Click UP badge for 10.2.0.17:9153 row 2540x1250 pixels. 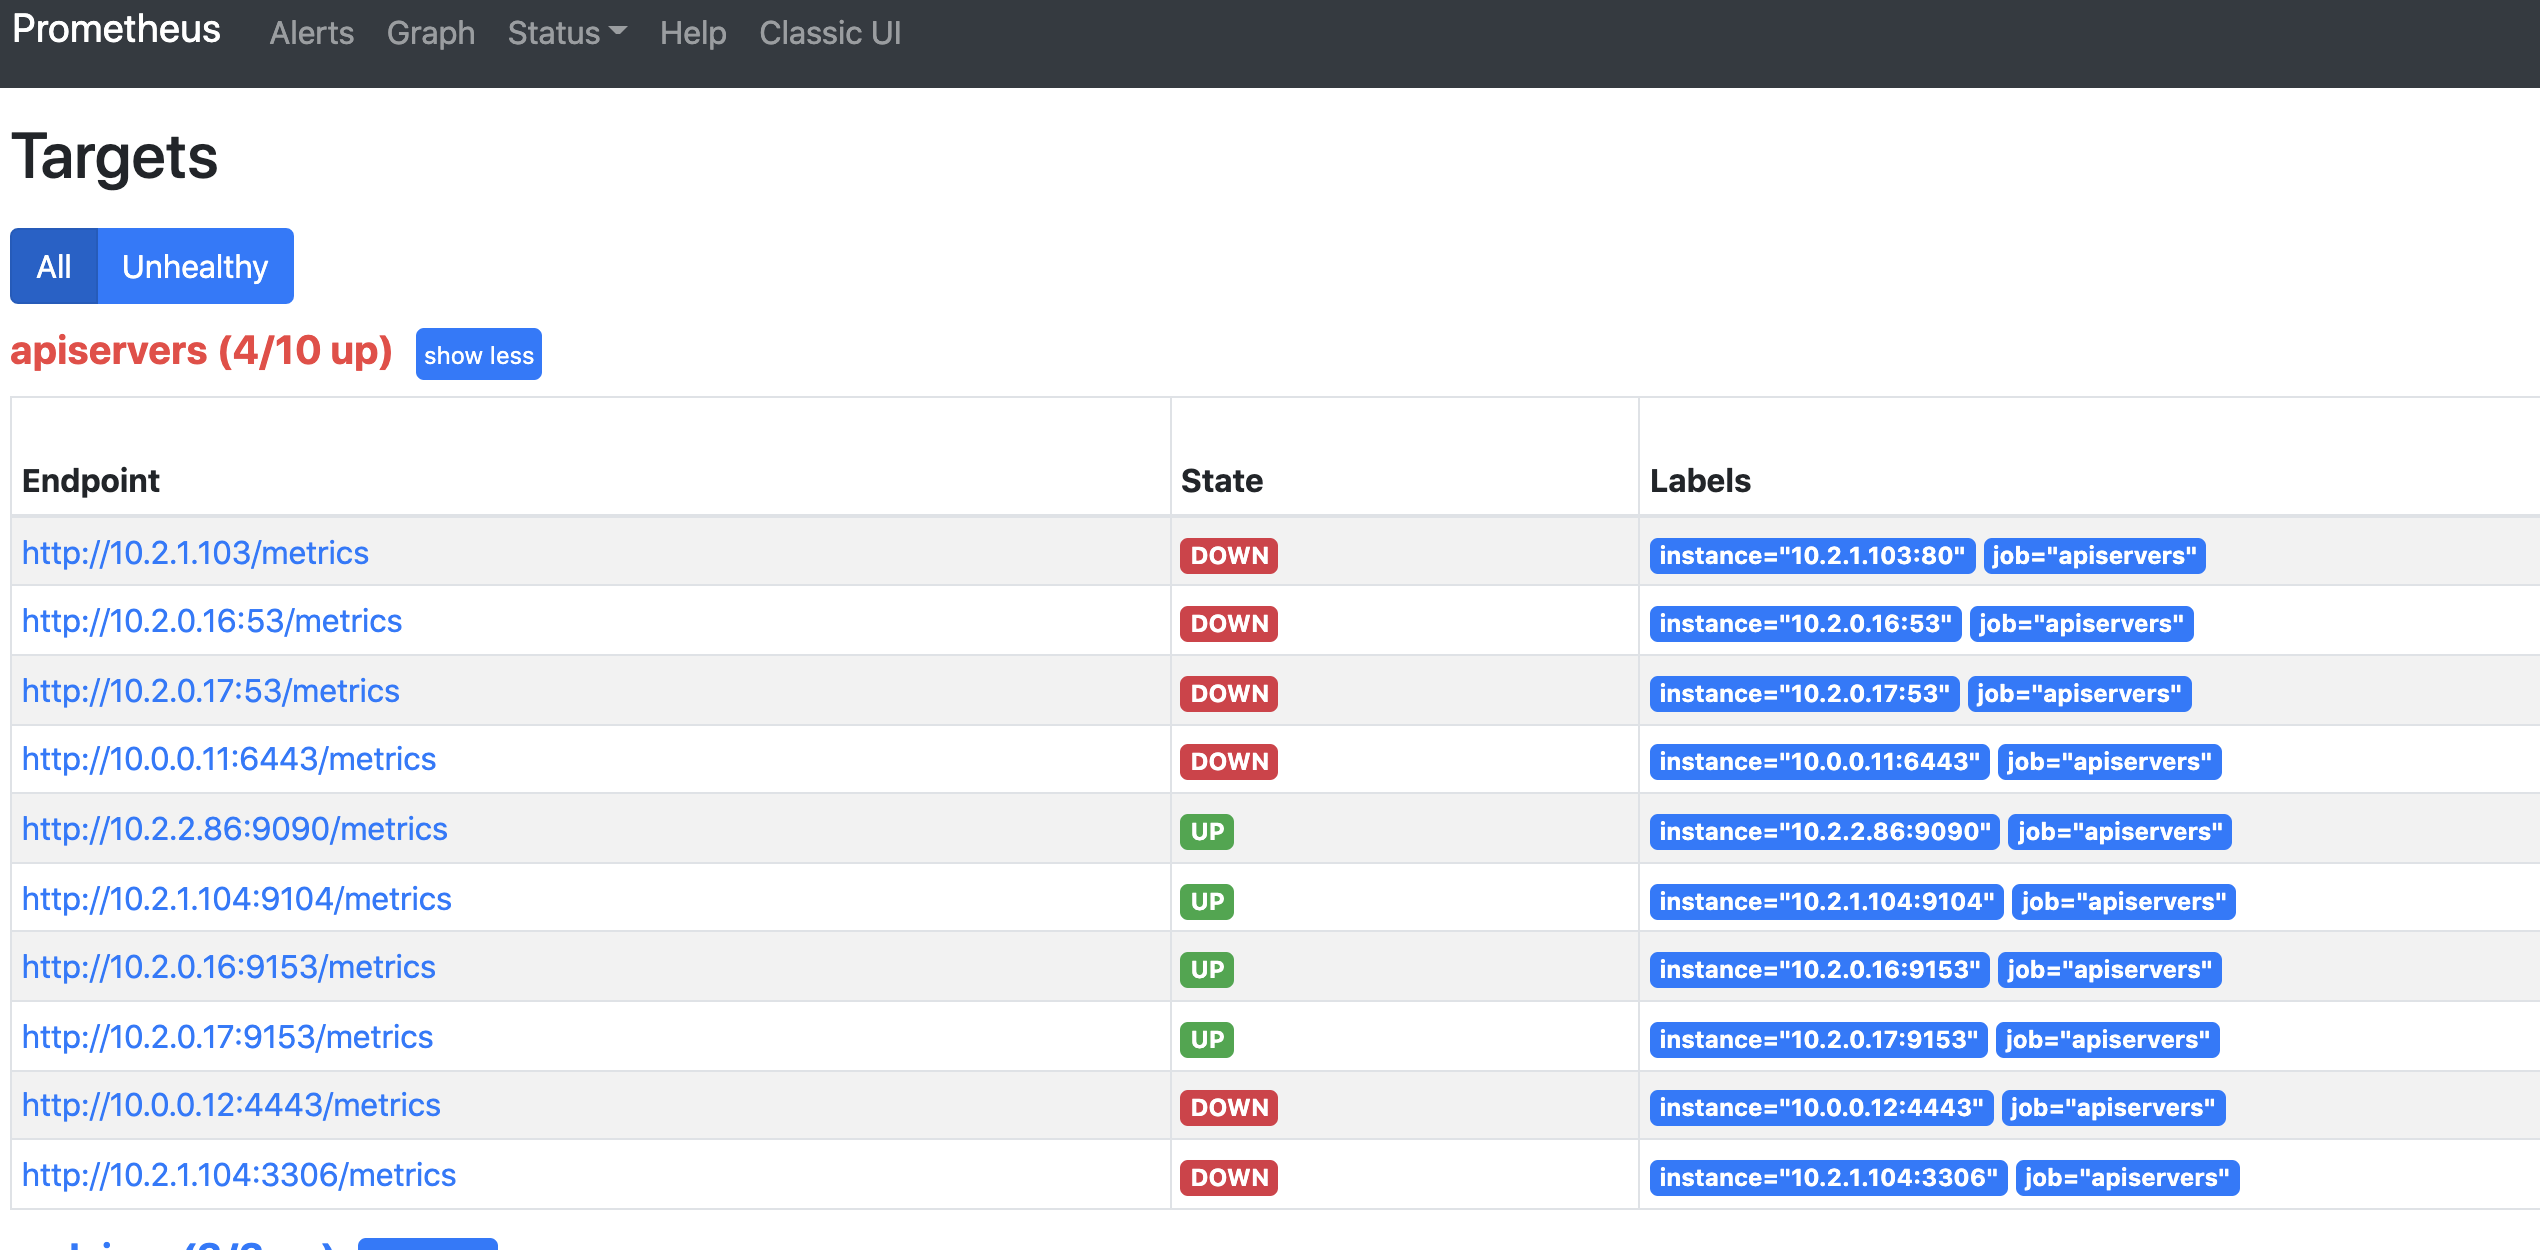click(1207, 1040)
